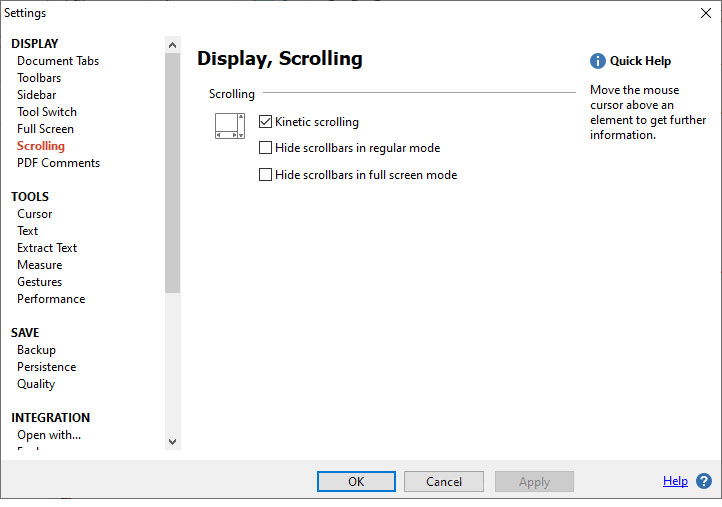Viewport: 722px width, 507px height.
Task: Click the scrolling page preview icon
Action: [230, 126]
